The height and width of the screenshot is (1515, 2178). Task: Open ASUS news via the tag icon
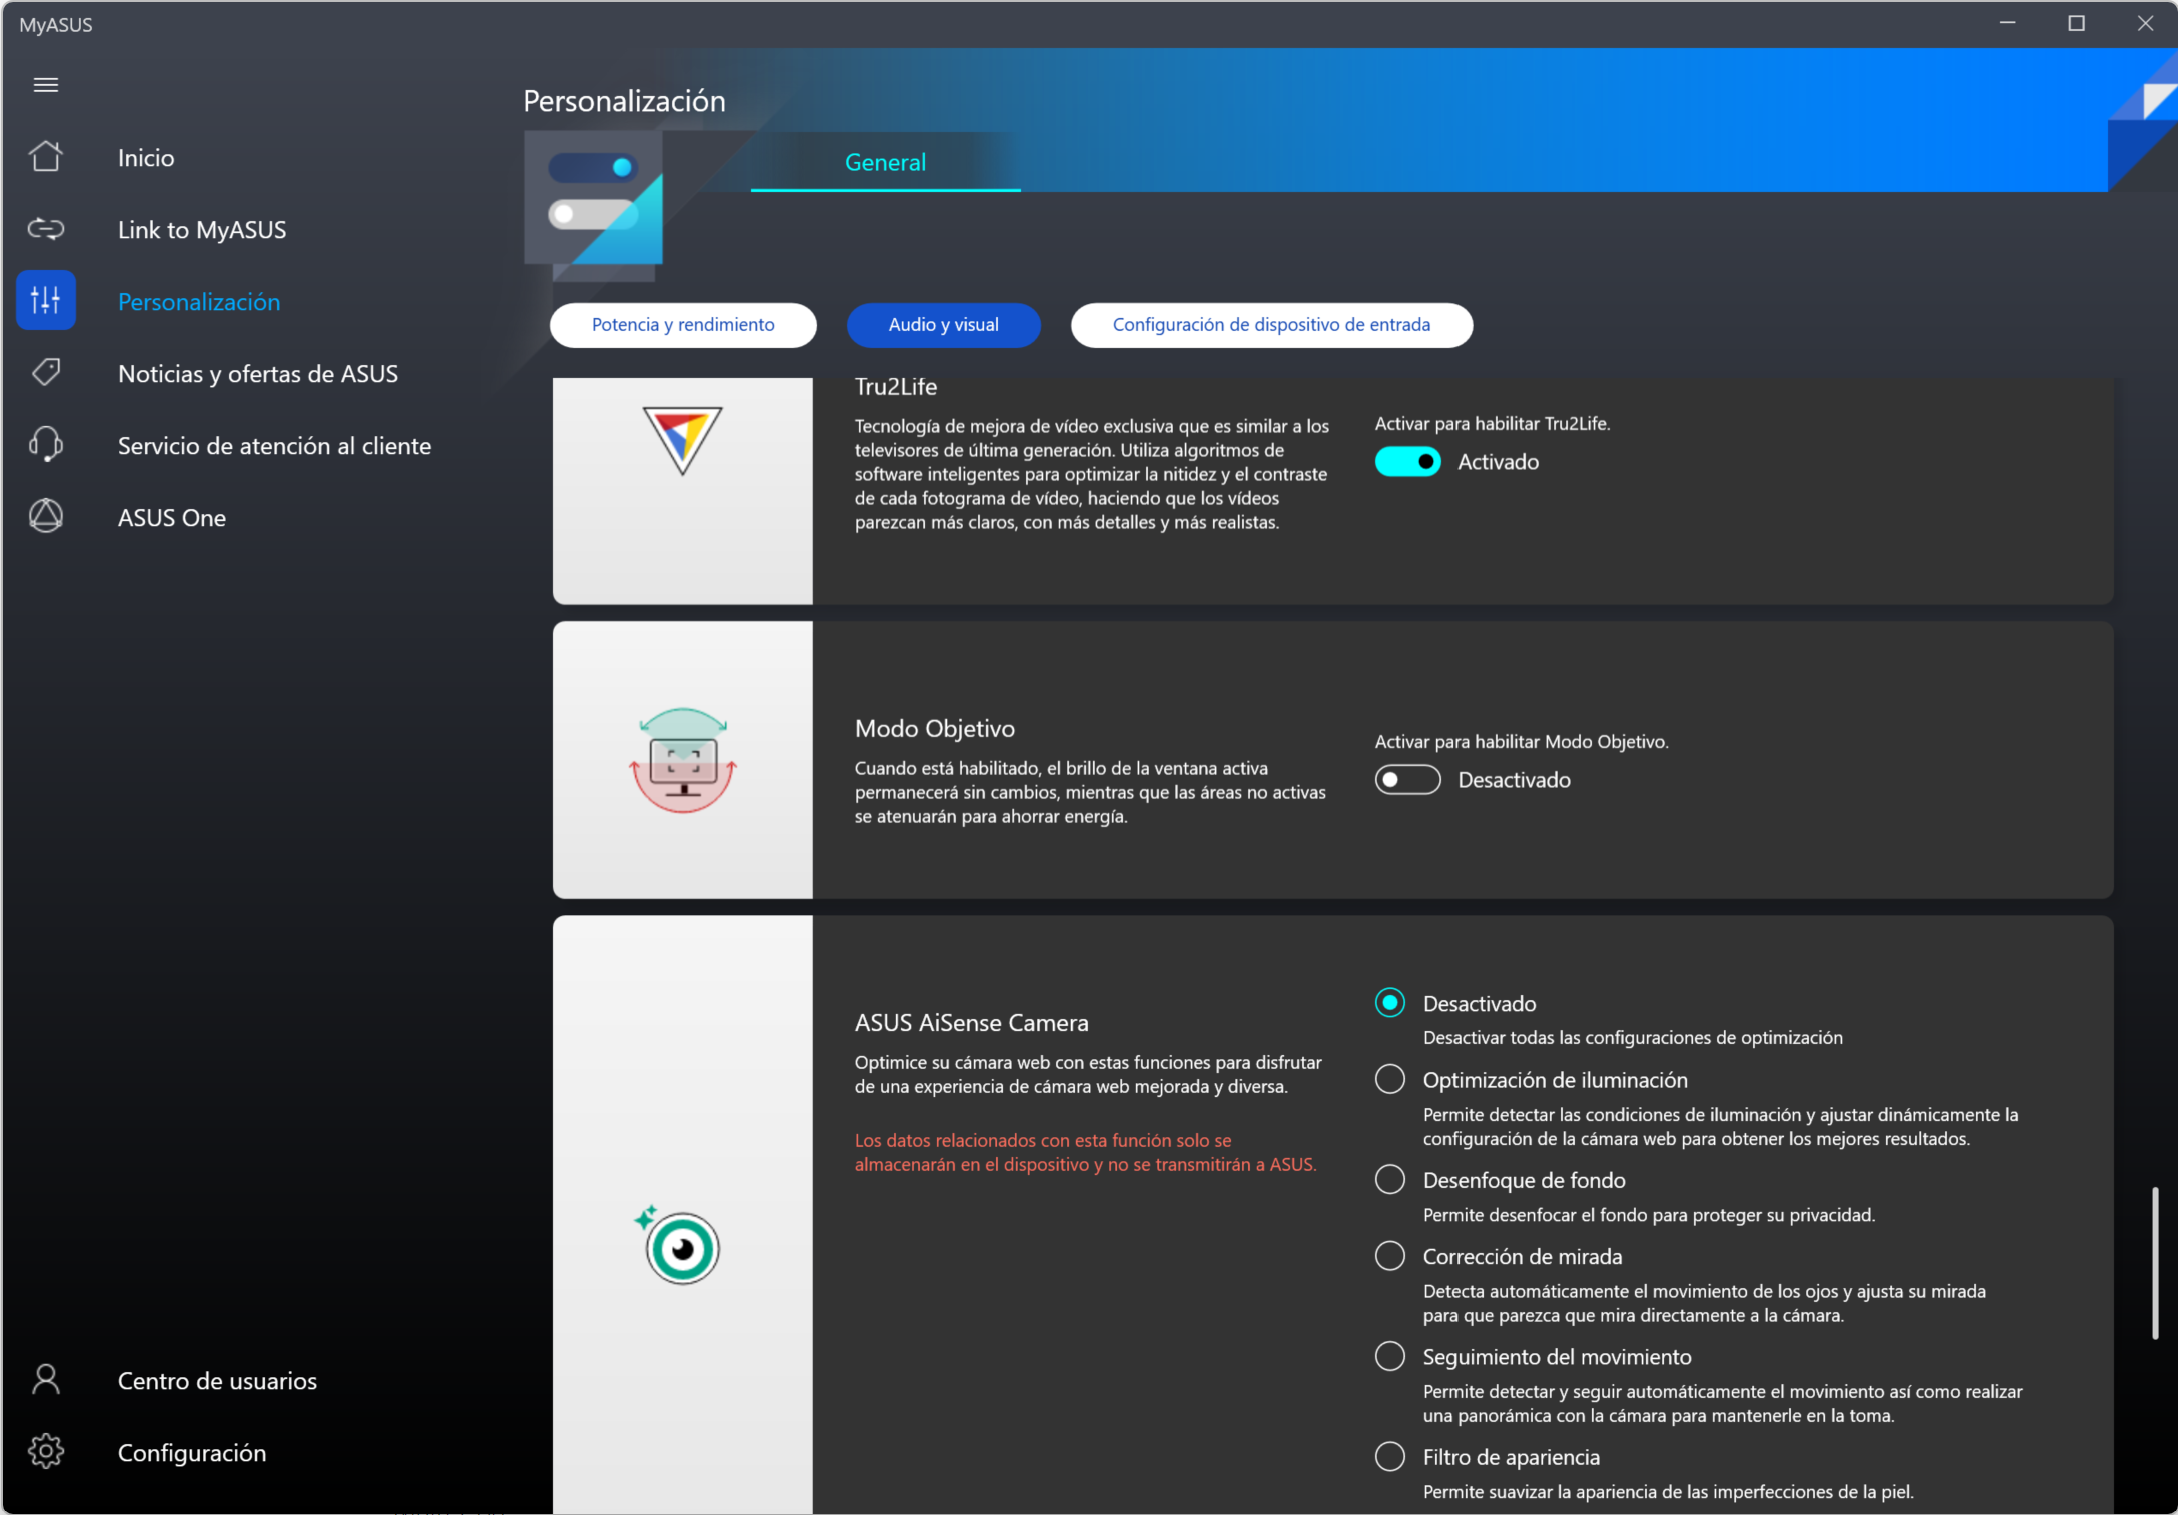pyautogui.click(x=46, y=373)
